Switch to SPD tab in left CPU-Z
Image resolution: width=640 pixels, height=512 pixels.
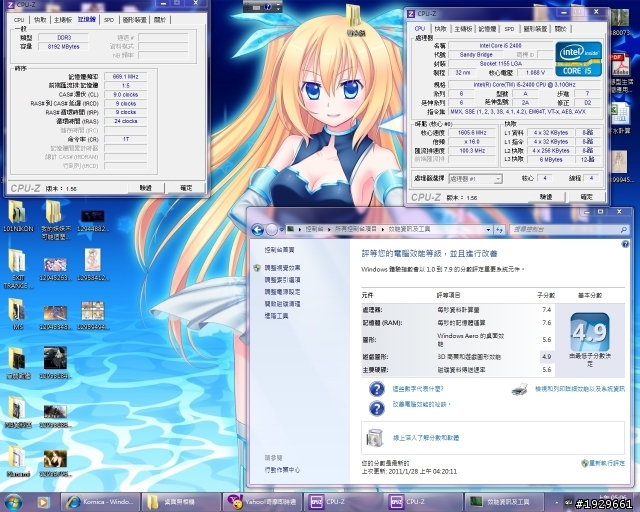tap(109, 20)
